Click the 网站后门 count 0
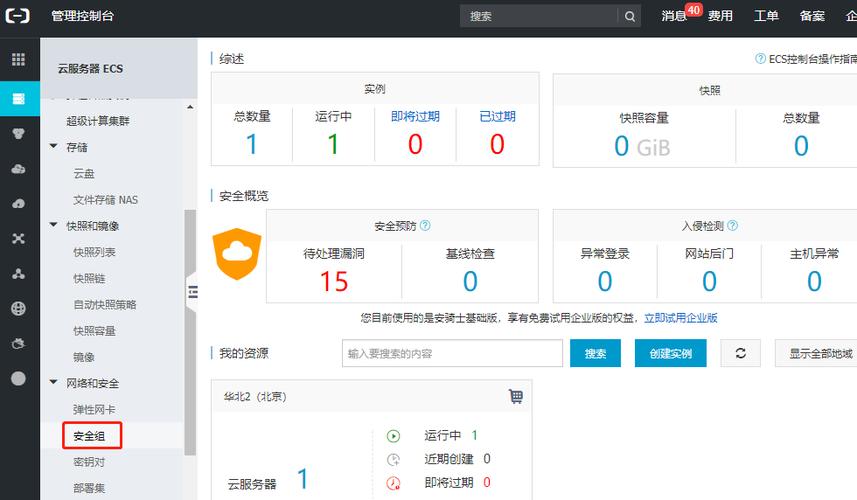This screenshot has width=857, height=500. pyautogui.click(x=709, y=281)
